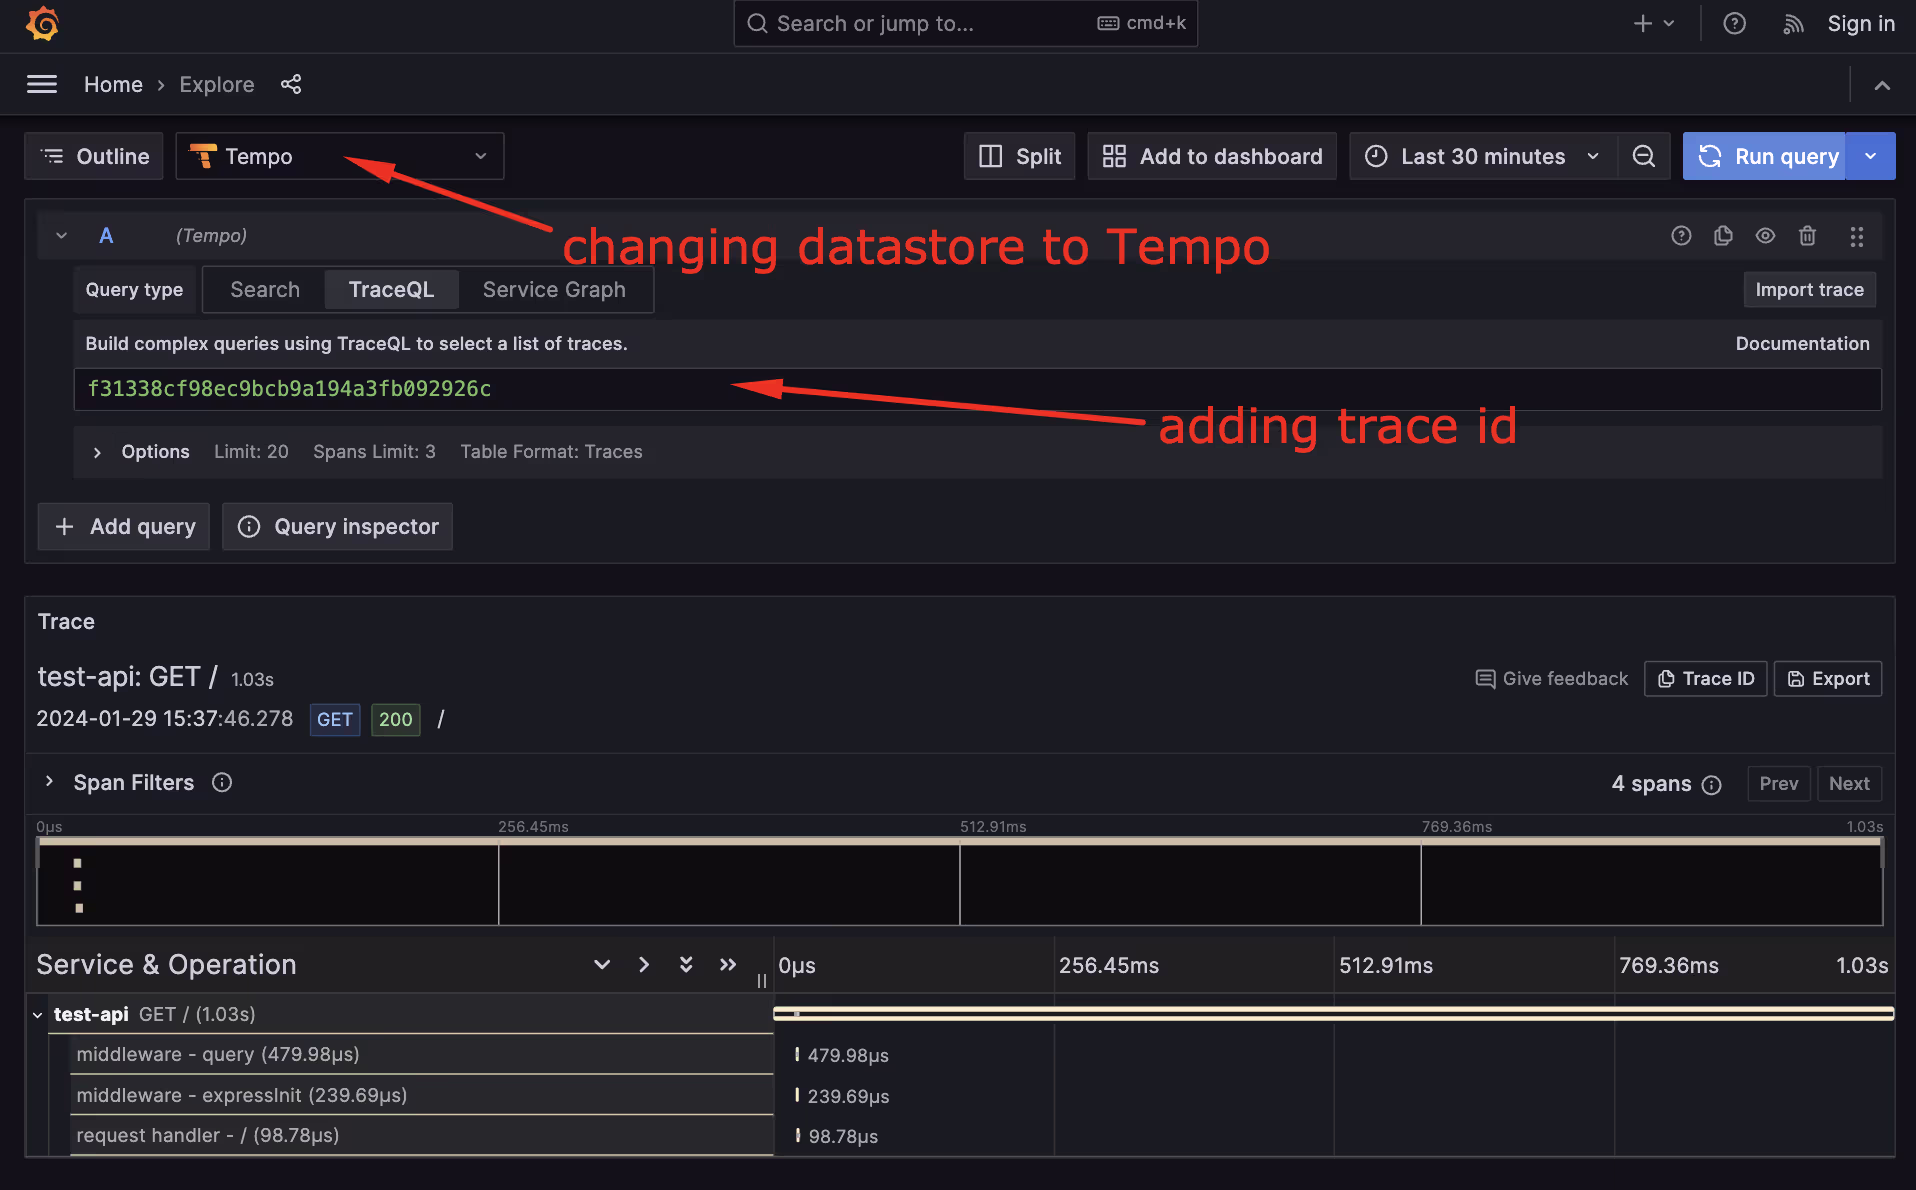
Task: Go to Home breadcrumb
Action: click(113, 85)
